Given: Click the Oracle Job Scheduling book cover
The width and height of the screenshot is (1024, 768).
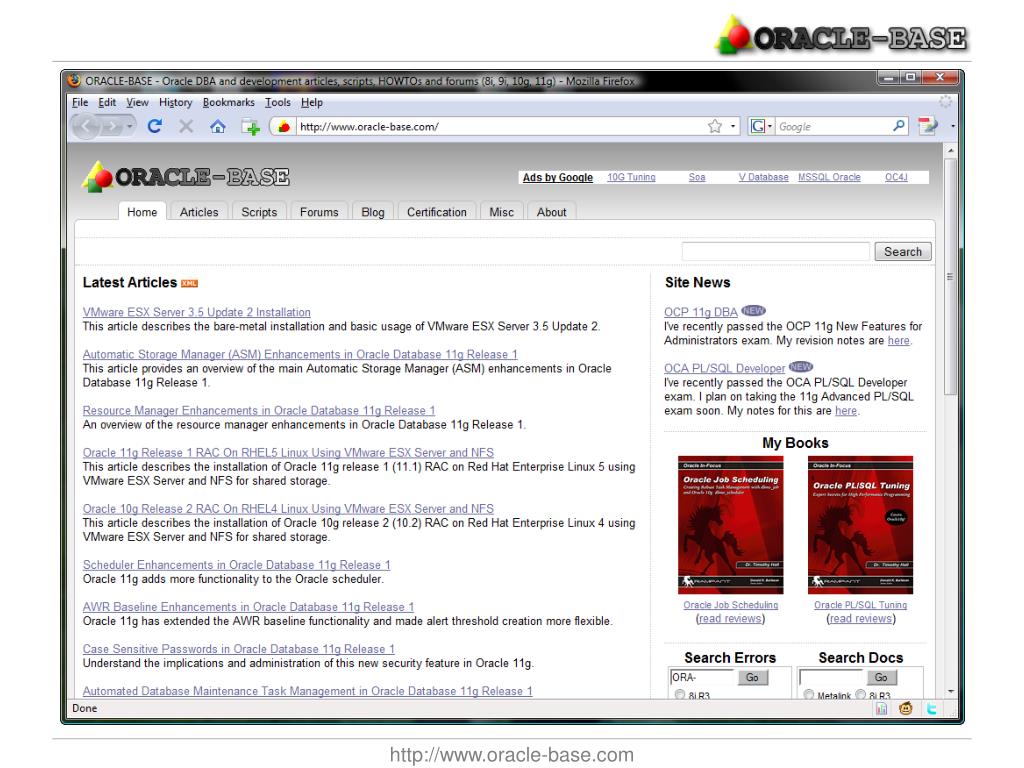Looking at the screenshot, I should click(731, 525).
